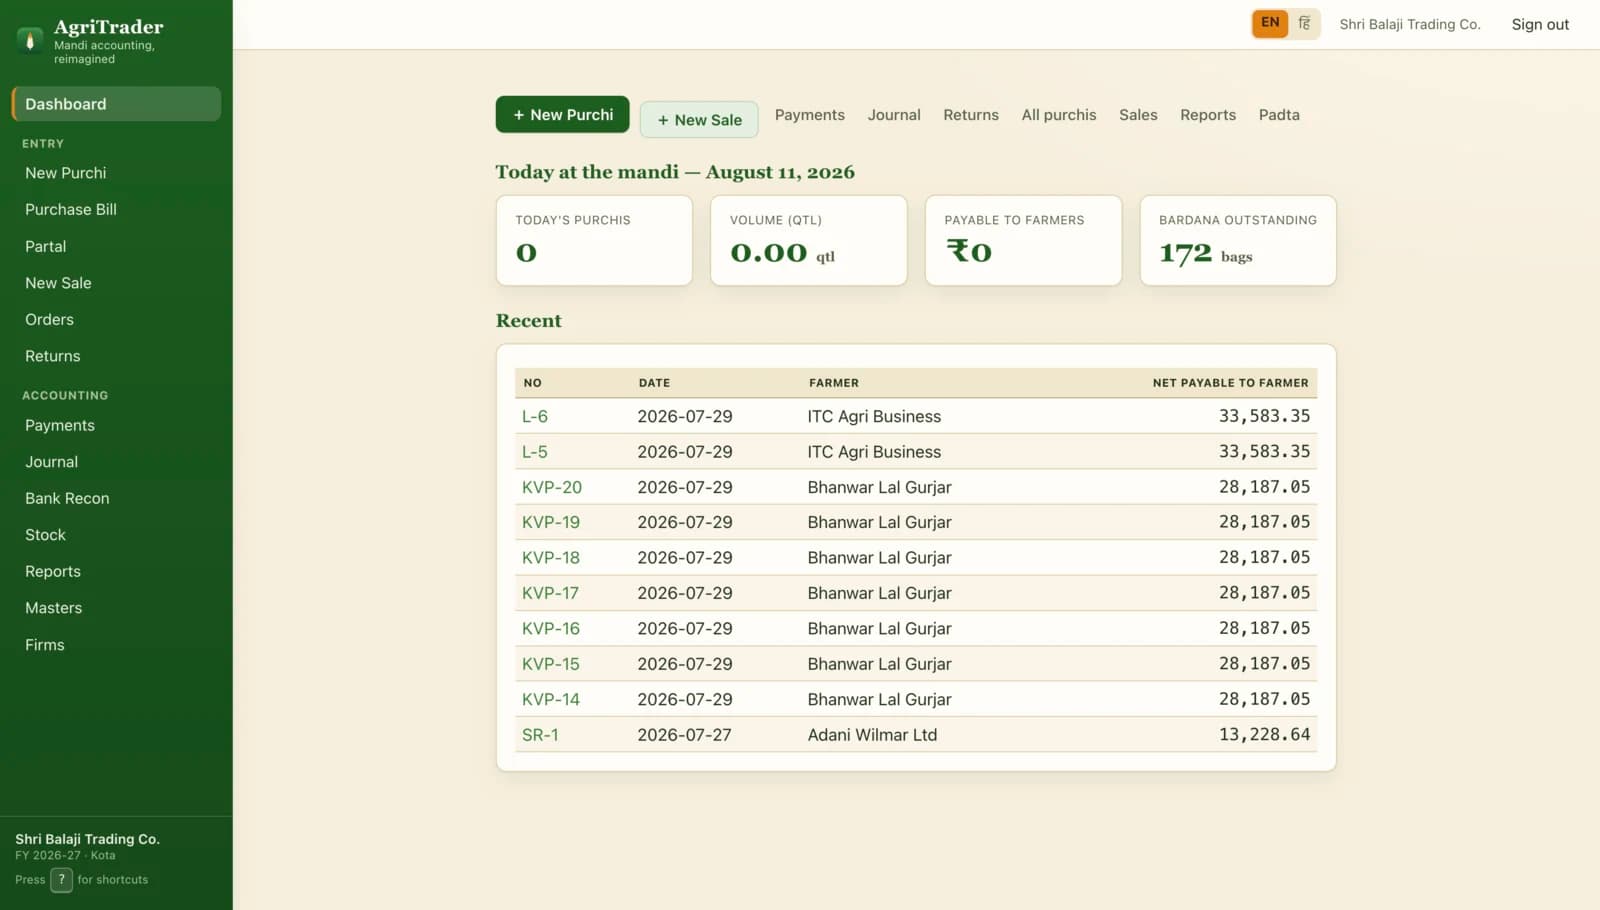Viewport: 1600px width, 910px height.
Task: Open Journal quick link in top row
Action: point(894,115)
